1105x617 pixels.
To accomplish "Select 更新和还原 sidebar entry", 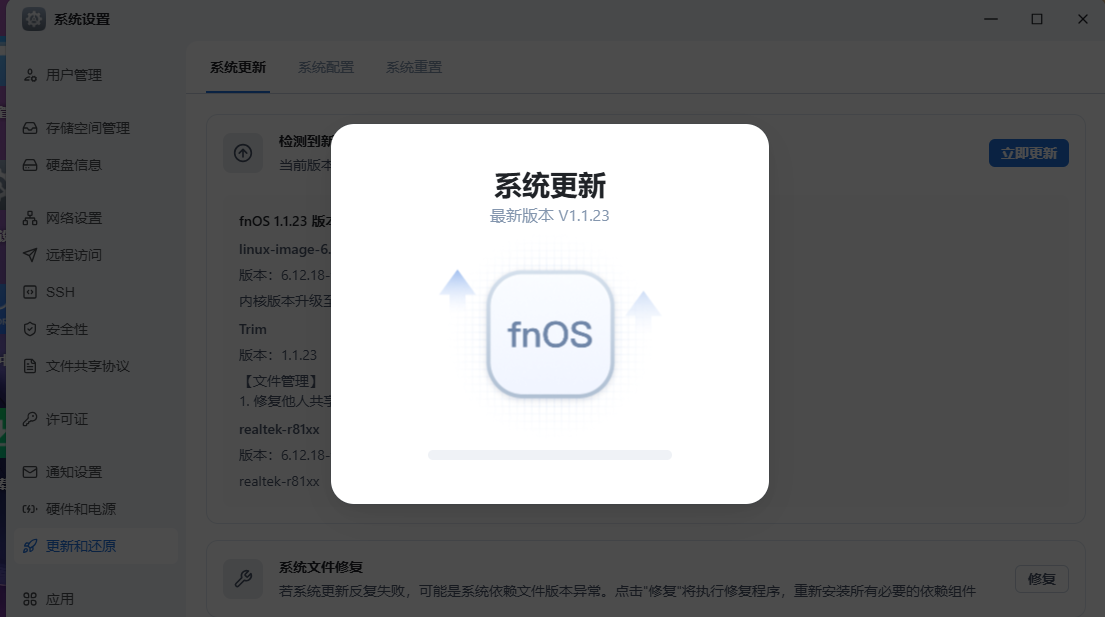I will [x=95, y=546].
